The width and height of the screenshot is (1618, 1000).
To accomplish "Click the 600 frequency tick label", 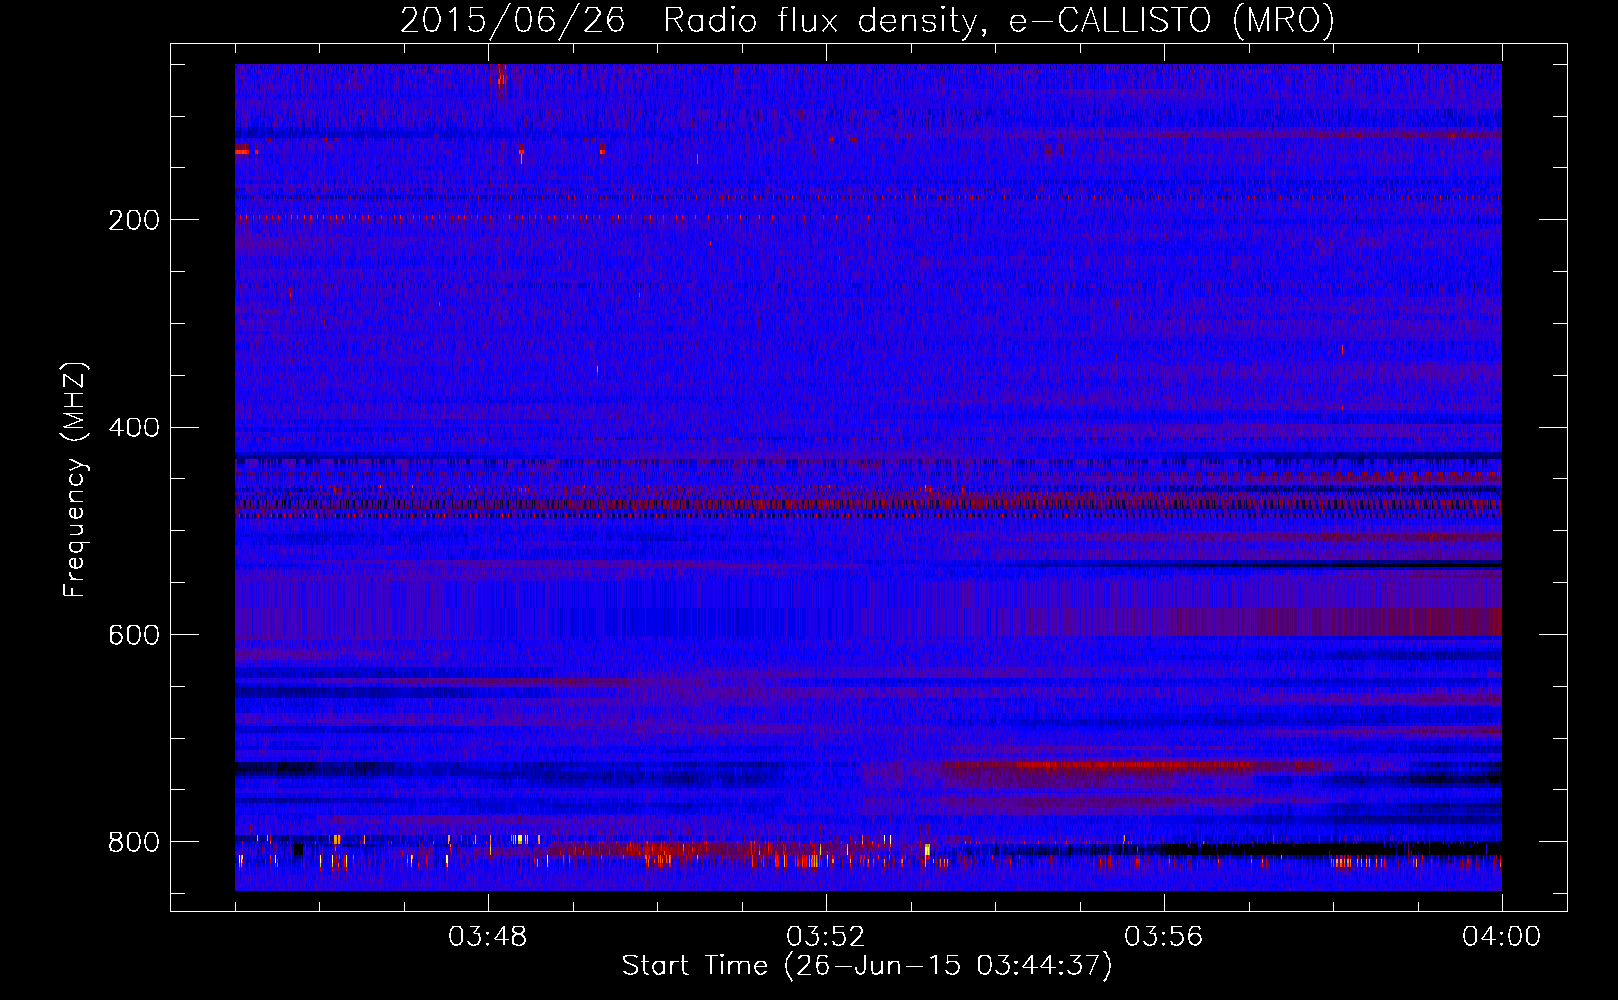I will click(134, 636).
